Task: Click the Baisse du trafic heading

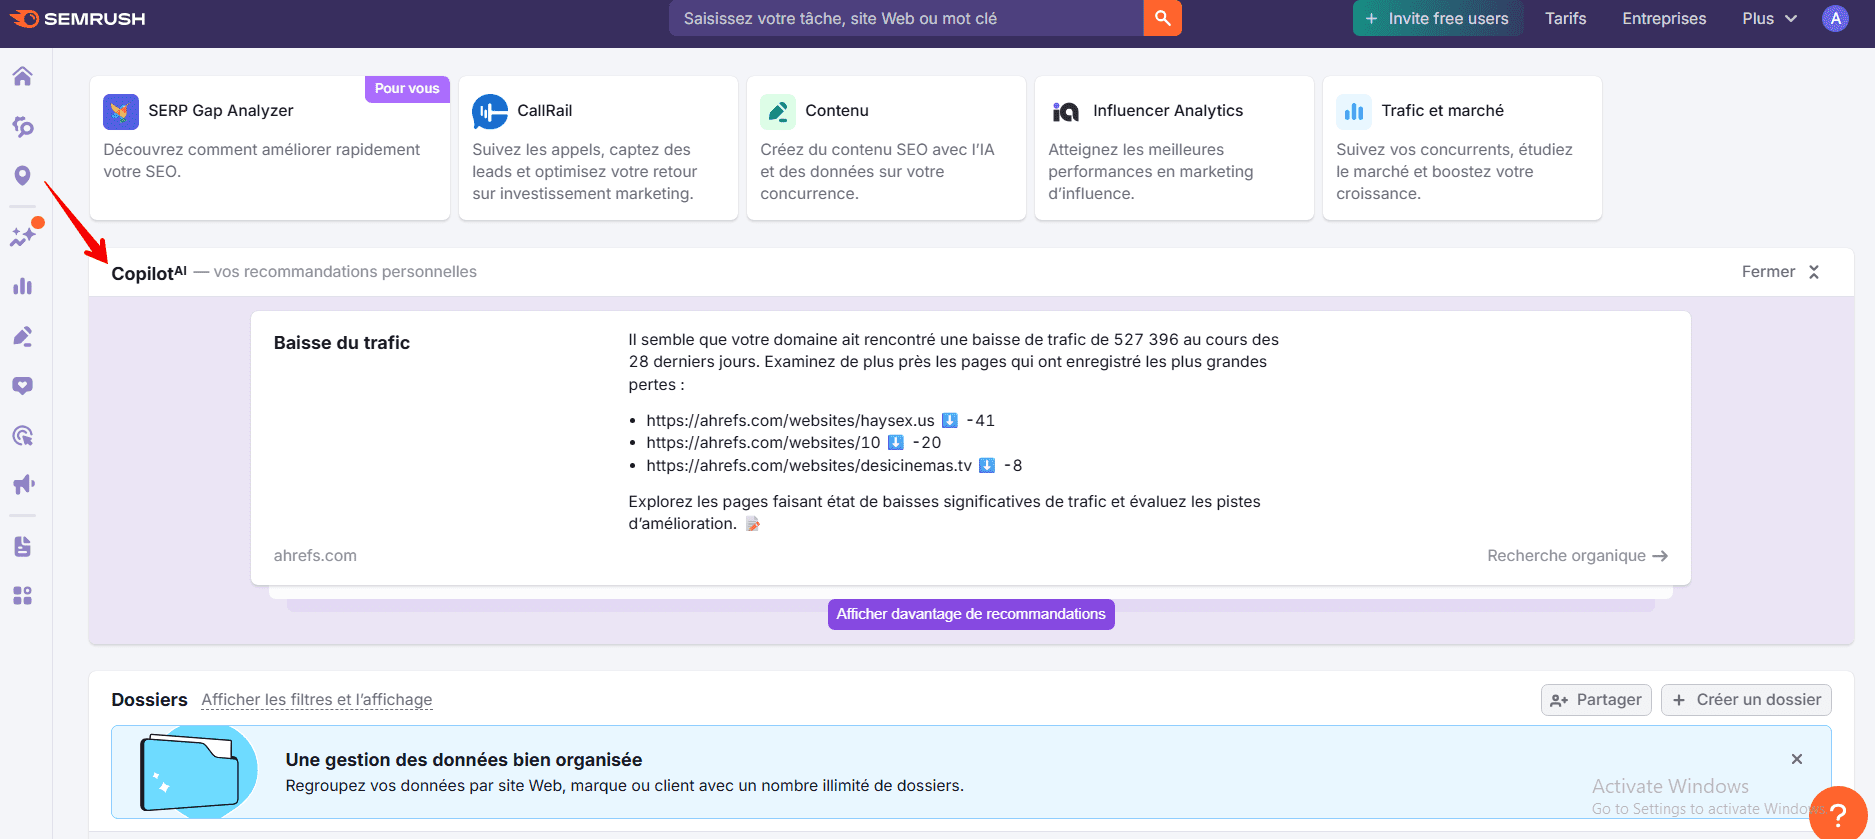Action: 342,343
